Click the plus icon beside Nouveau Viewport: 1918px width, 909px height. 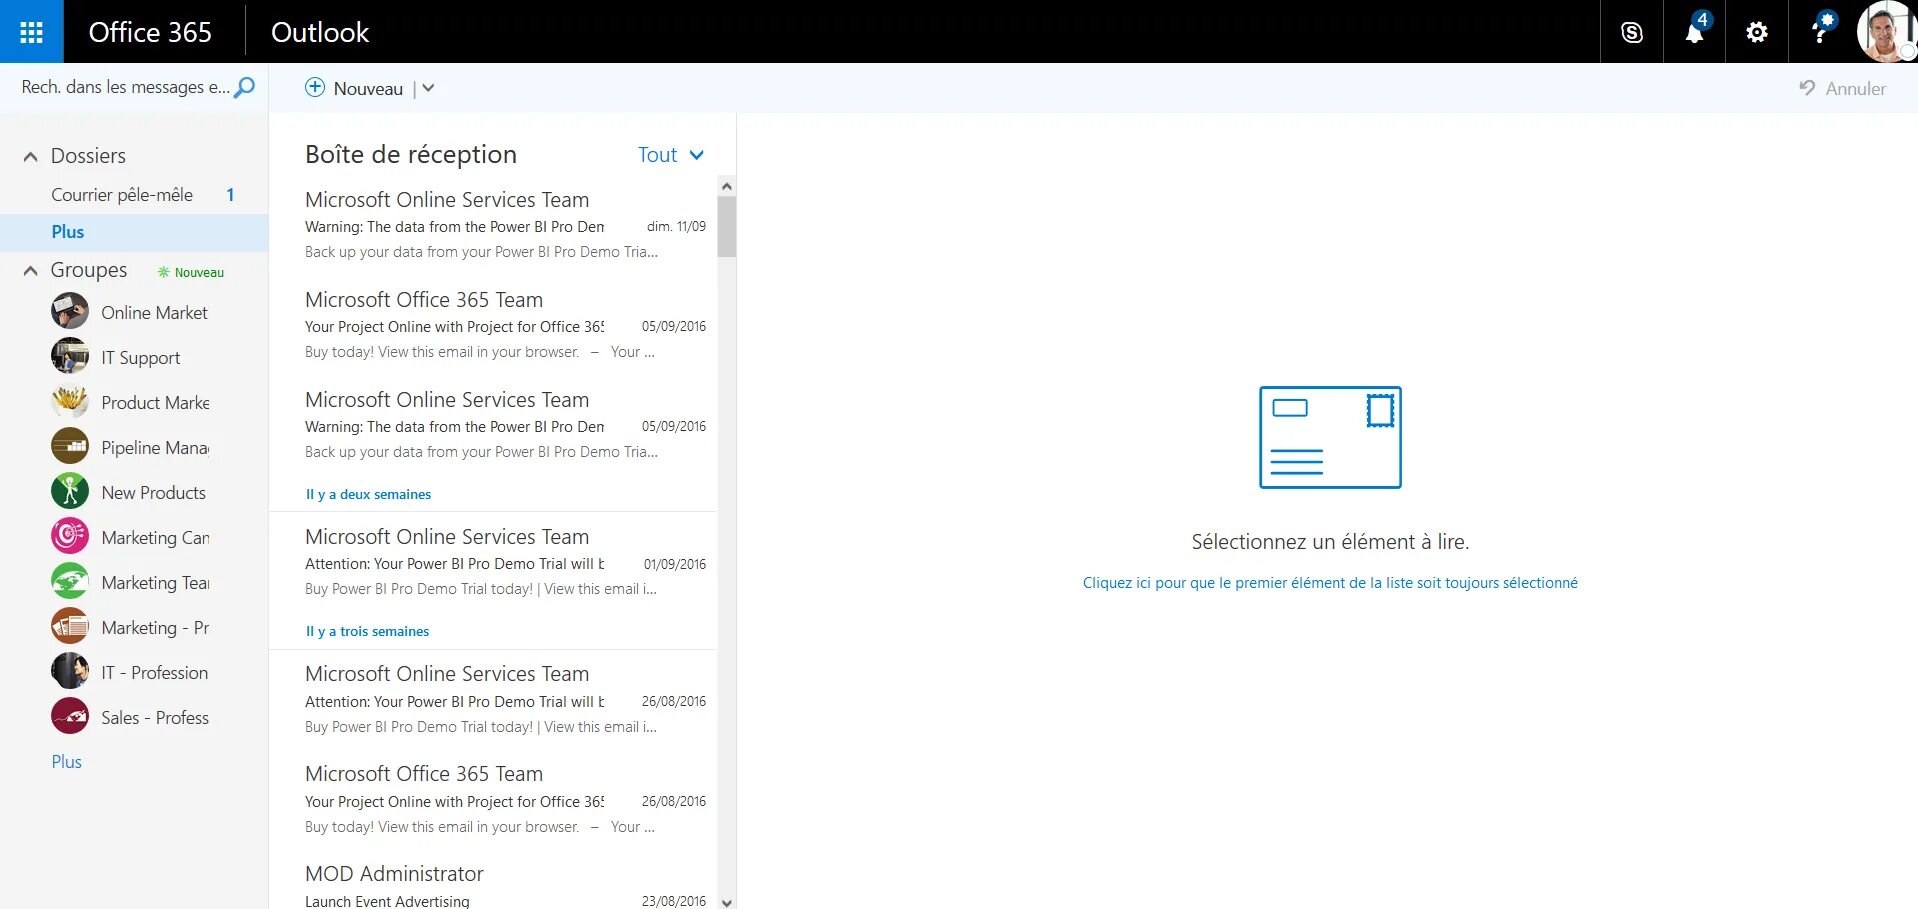tap(315, 87)
